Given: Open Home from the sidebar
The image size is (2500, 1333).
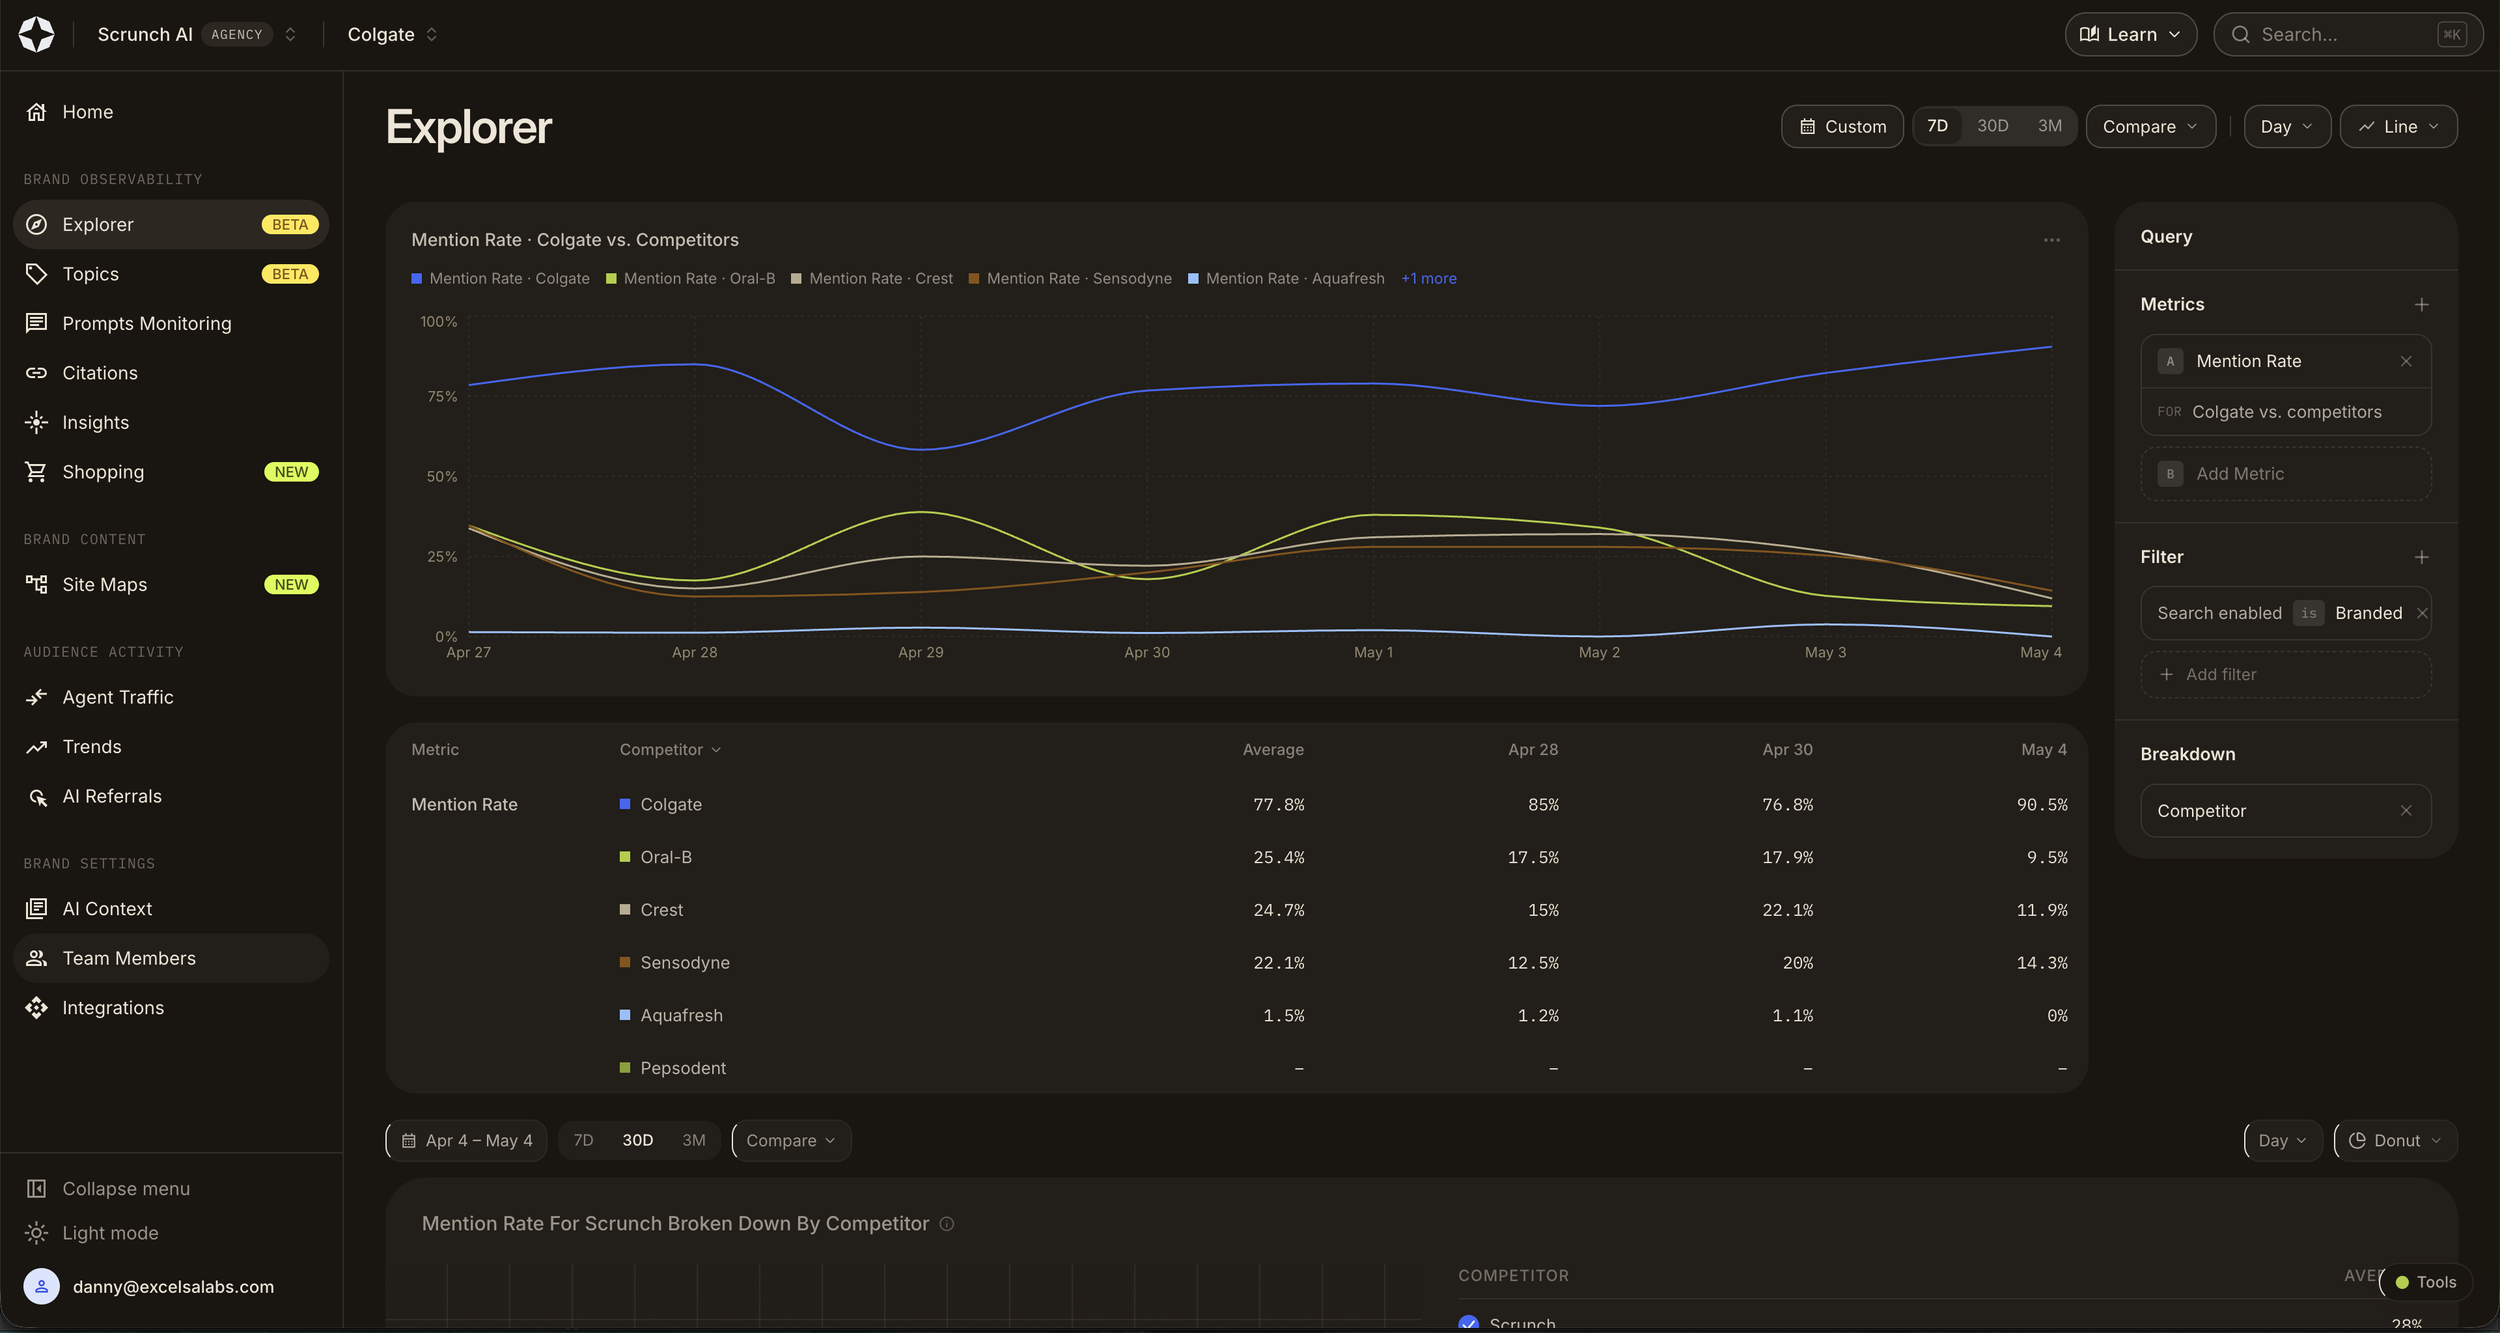Looking at the screenshot, I should point(171,112).
